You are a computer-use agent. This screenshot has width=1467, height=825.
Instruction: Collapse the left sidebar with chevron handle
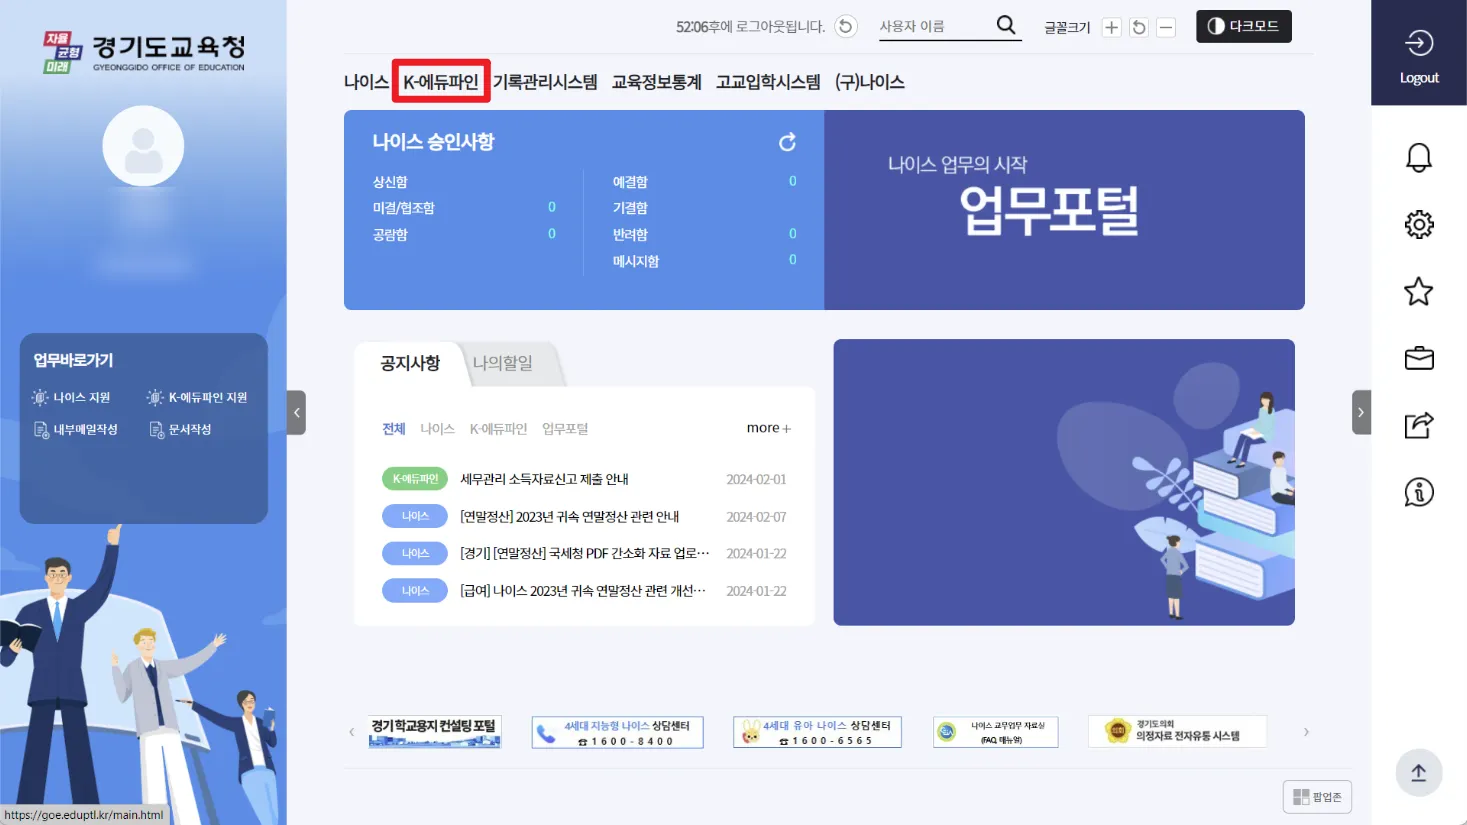click(x=296, y=412)
